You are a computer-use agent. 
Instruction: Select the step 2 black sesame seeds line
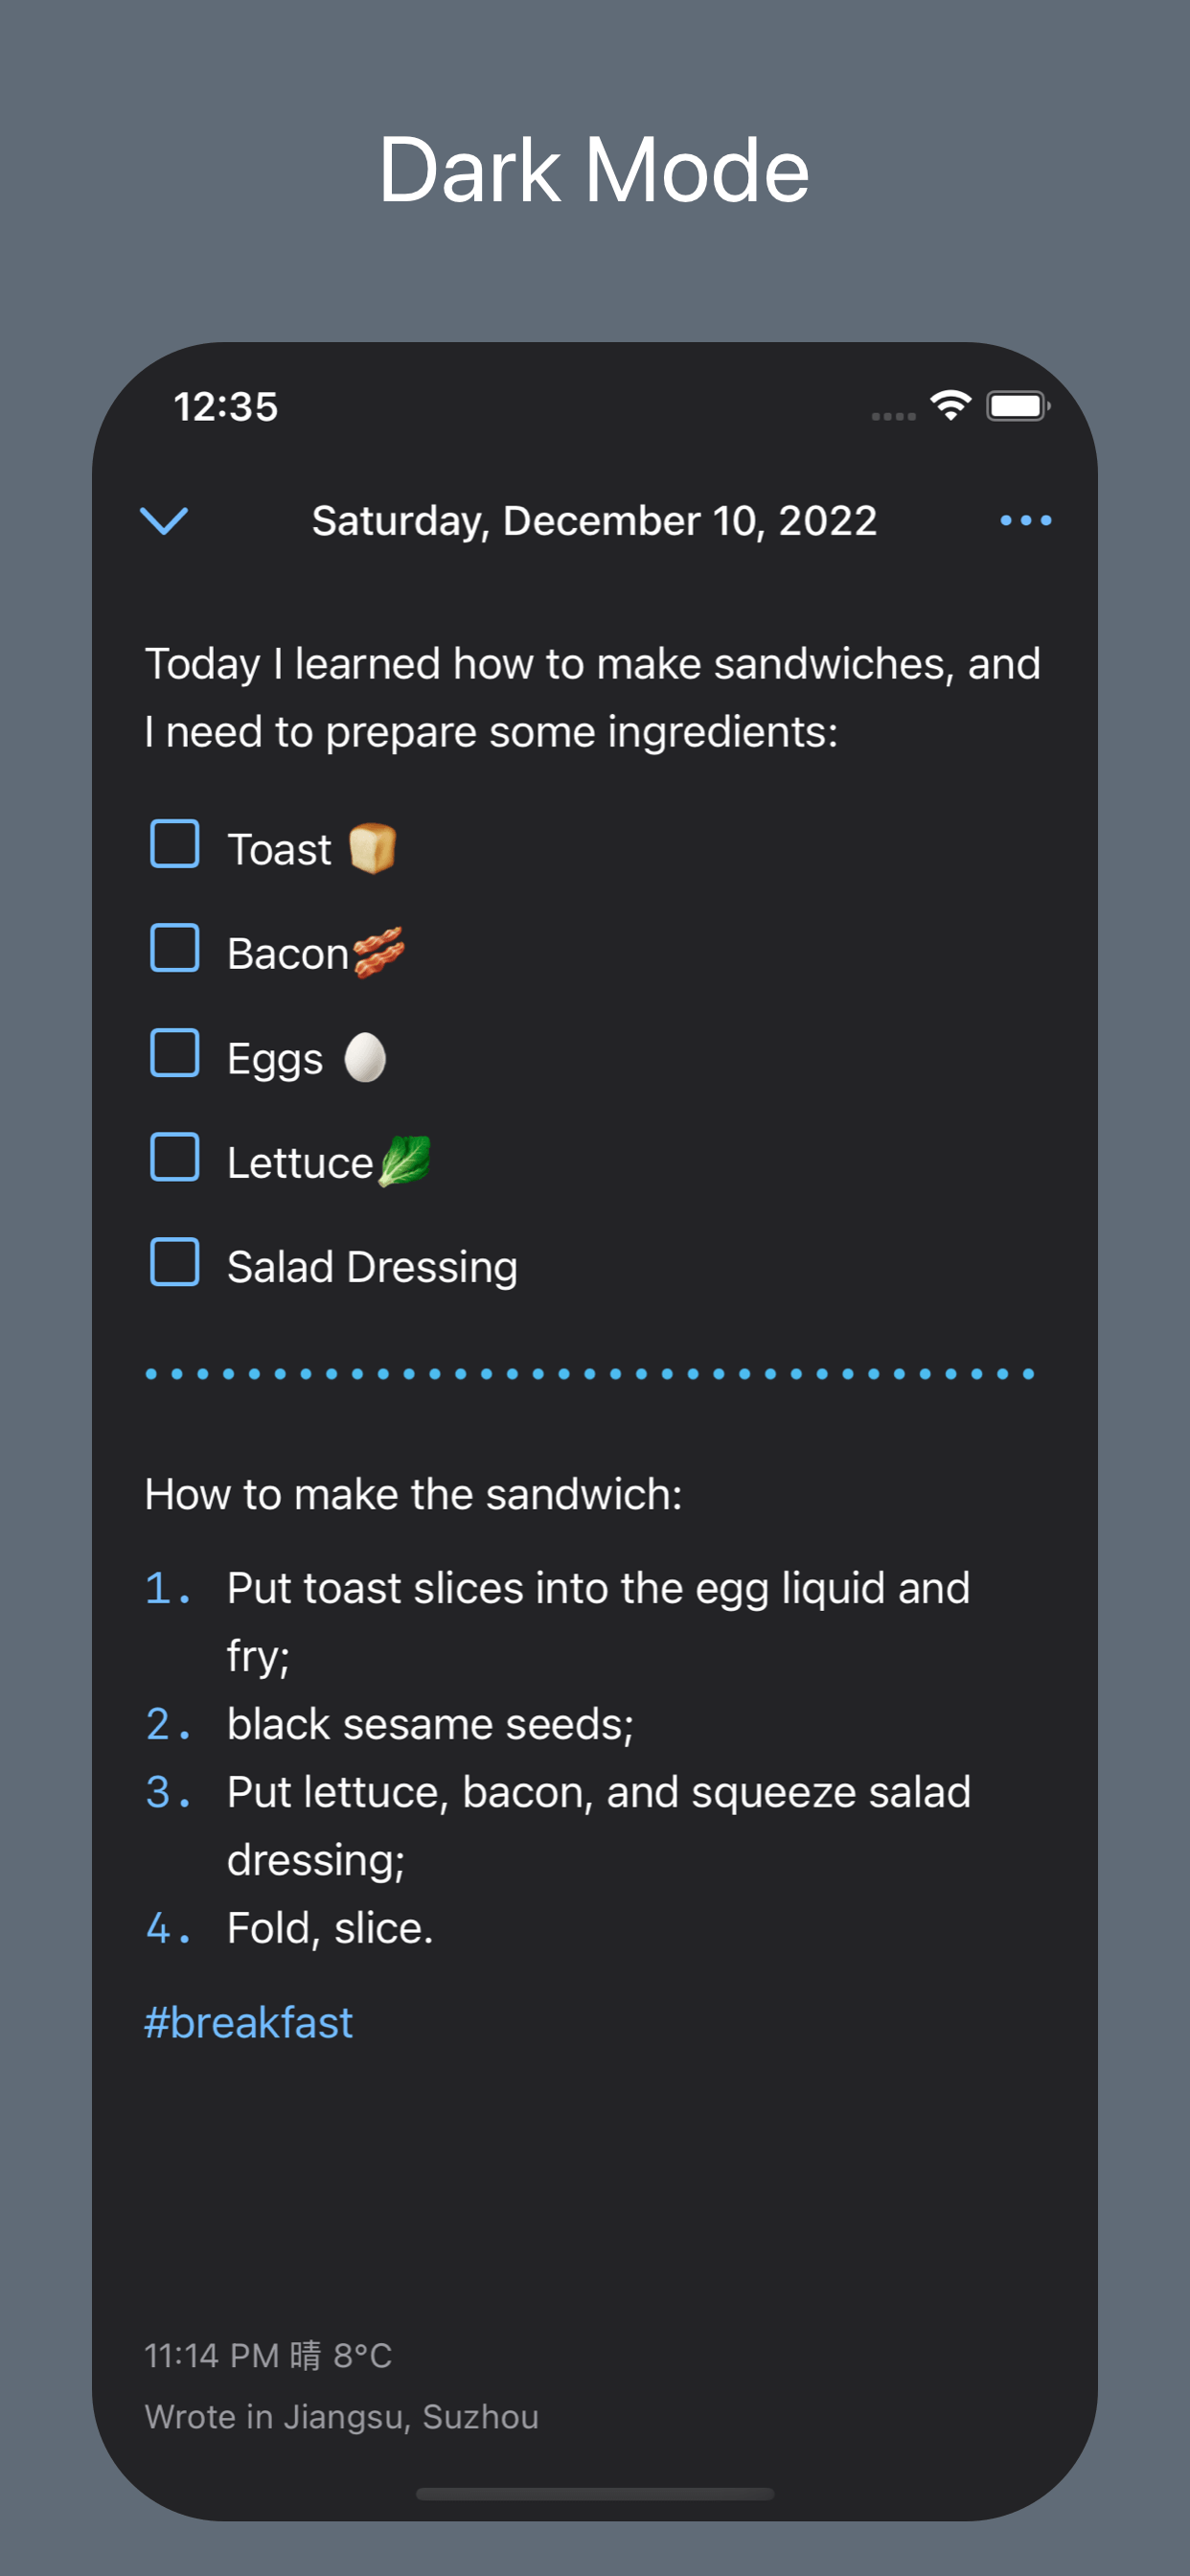(x=389, y=1724)
